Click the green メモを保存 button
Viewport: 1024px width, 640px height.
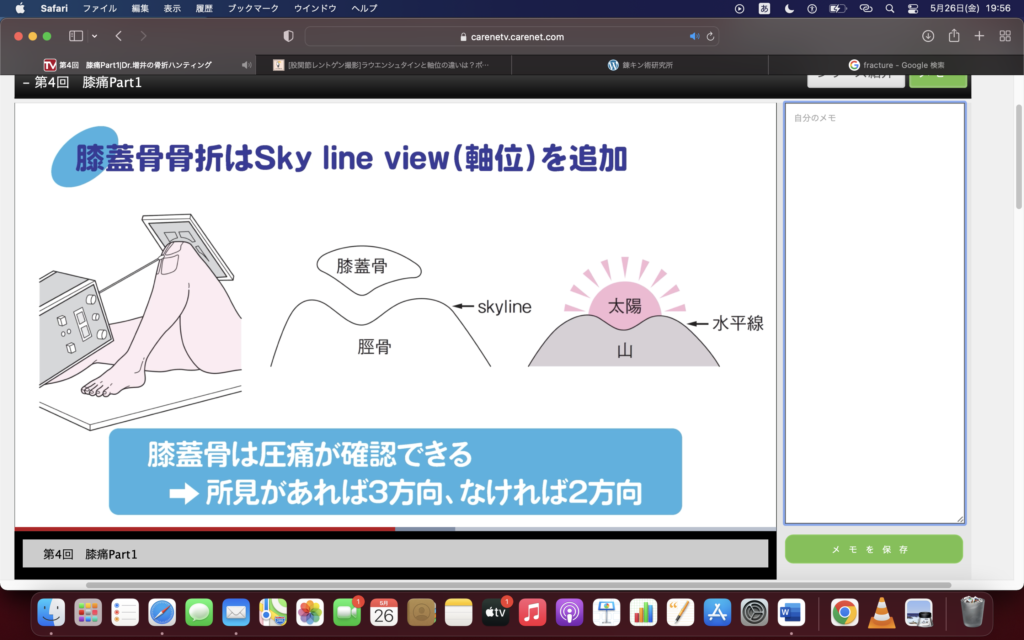(873, 549)
